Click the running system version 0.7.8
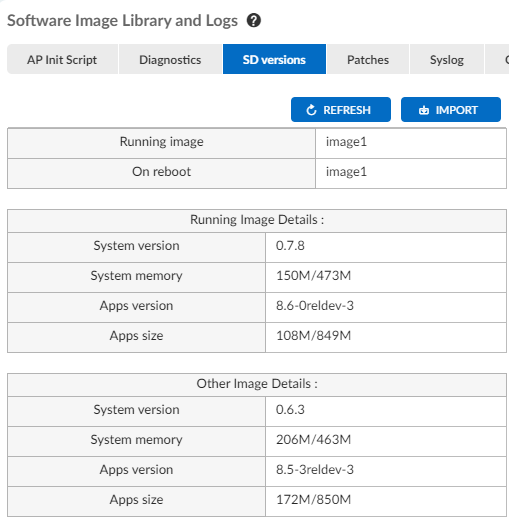 [x=290, y=246]
